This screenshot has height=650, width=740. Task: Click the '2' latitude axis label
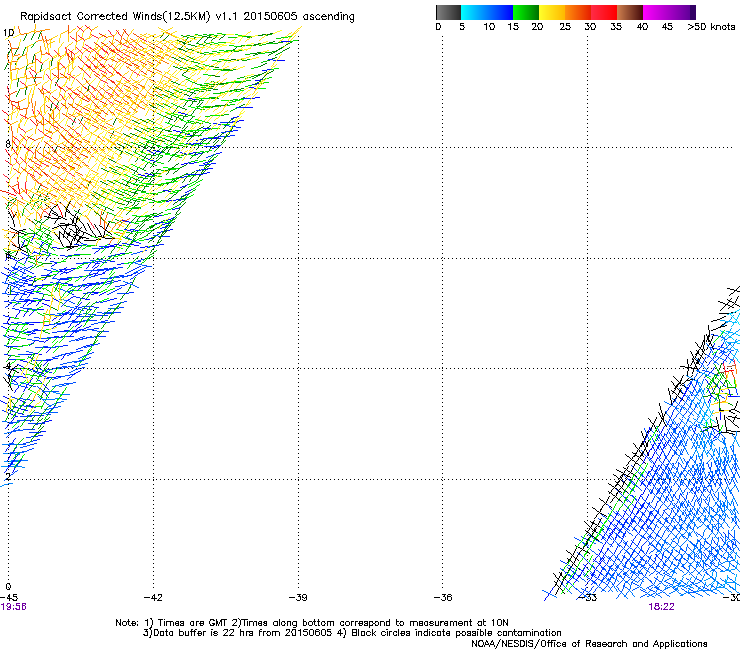pos(8,477)
